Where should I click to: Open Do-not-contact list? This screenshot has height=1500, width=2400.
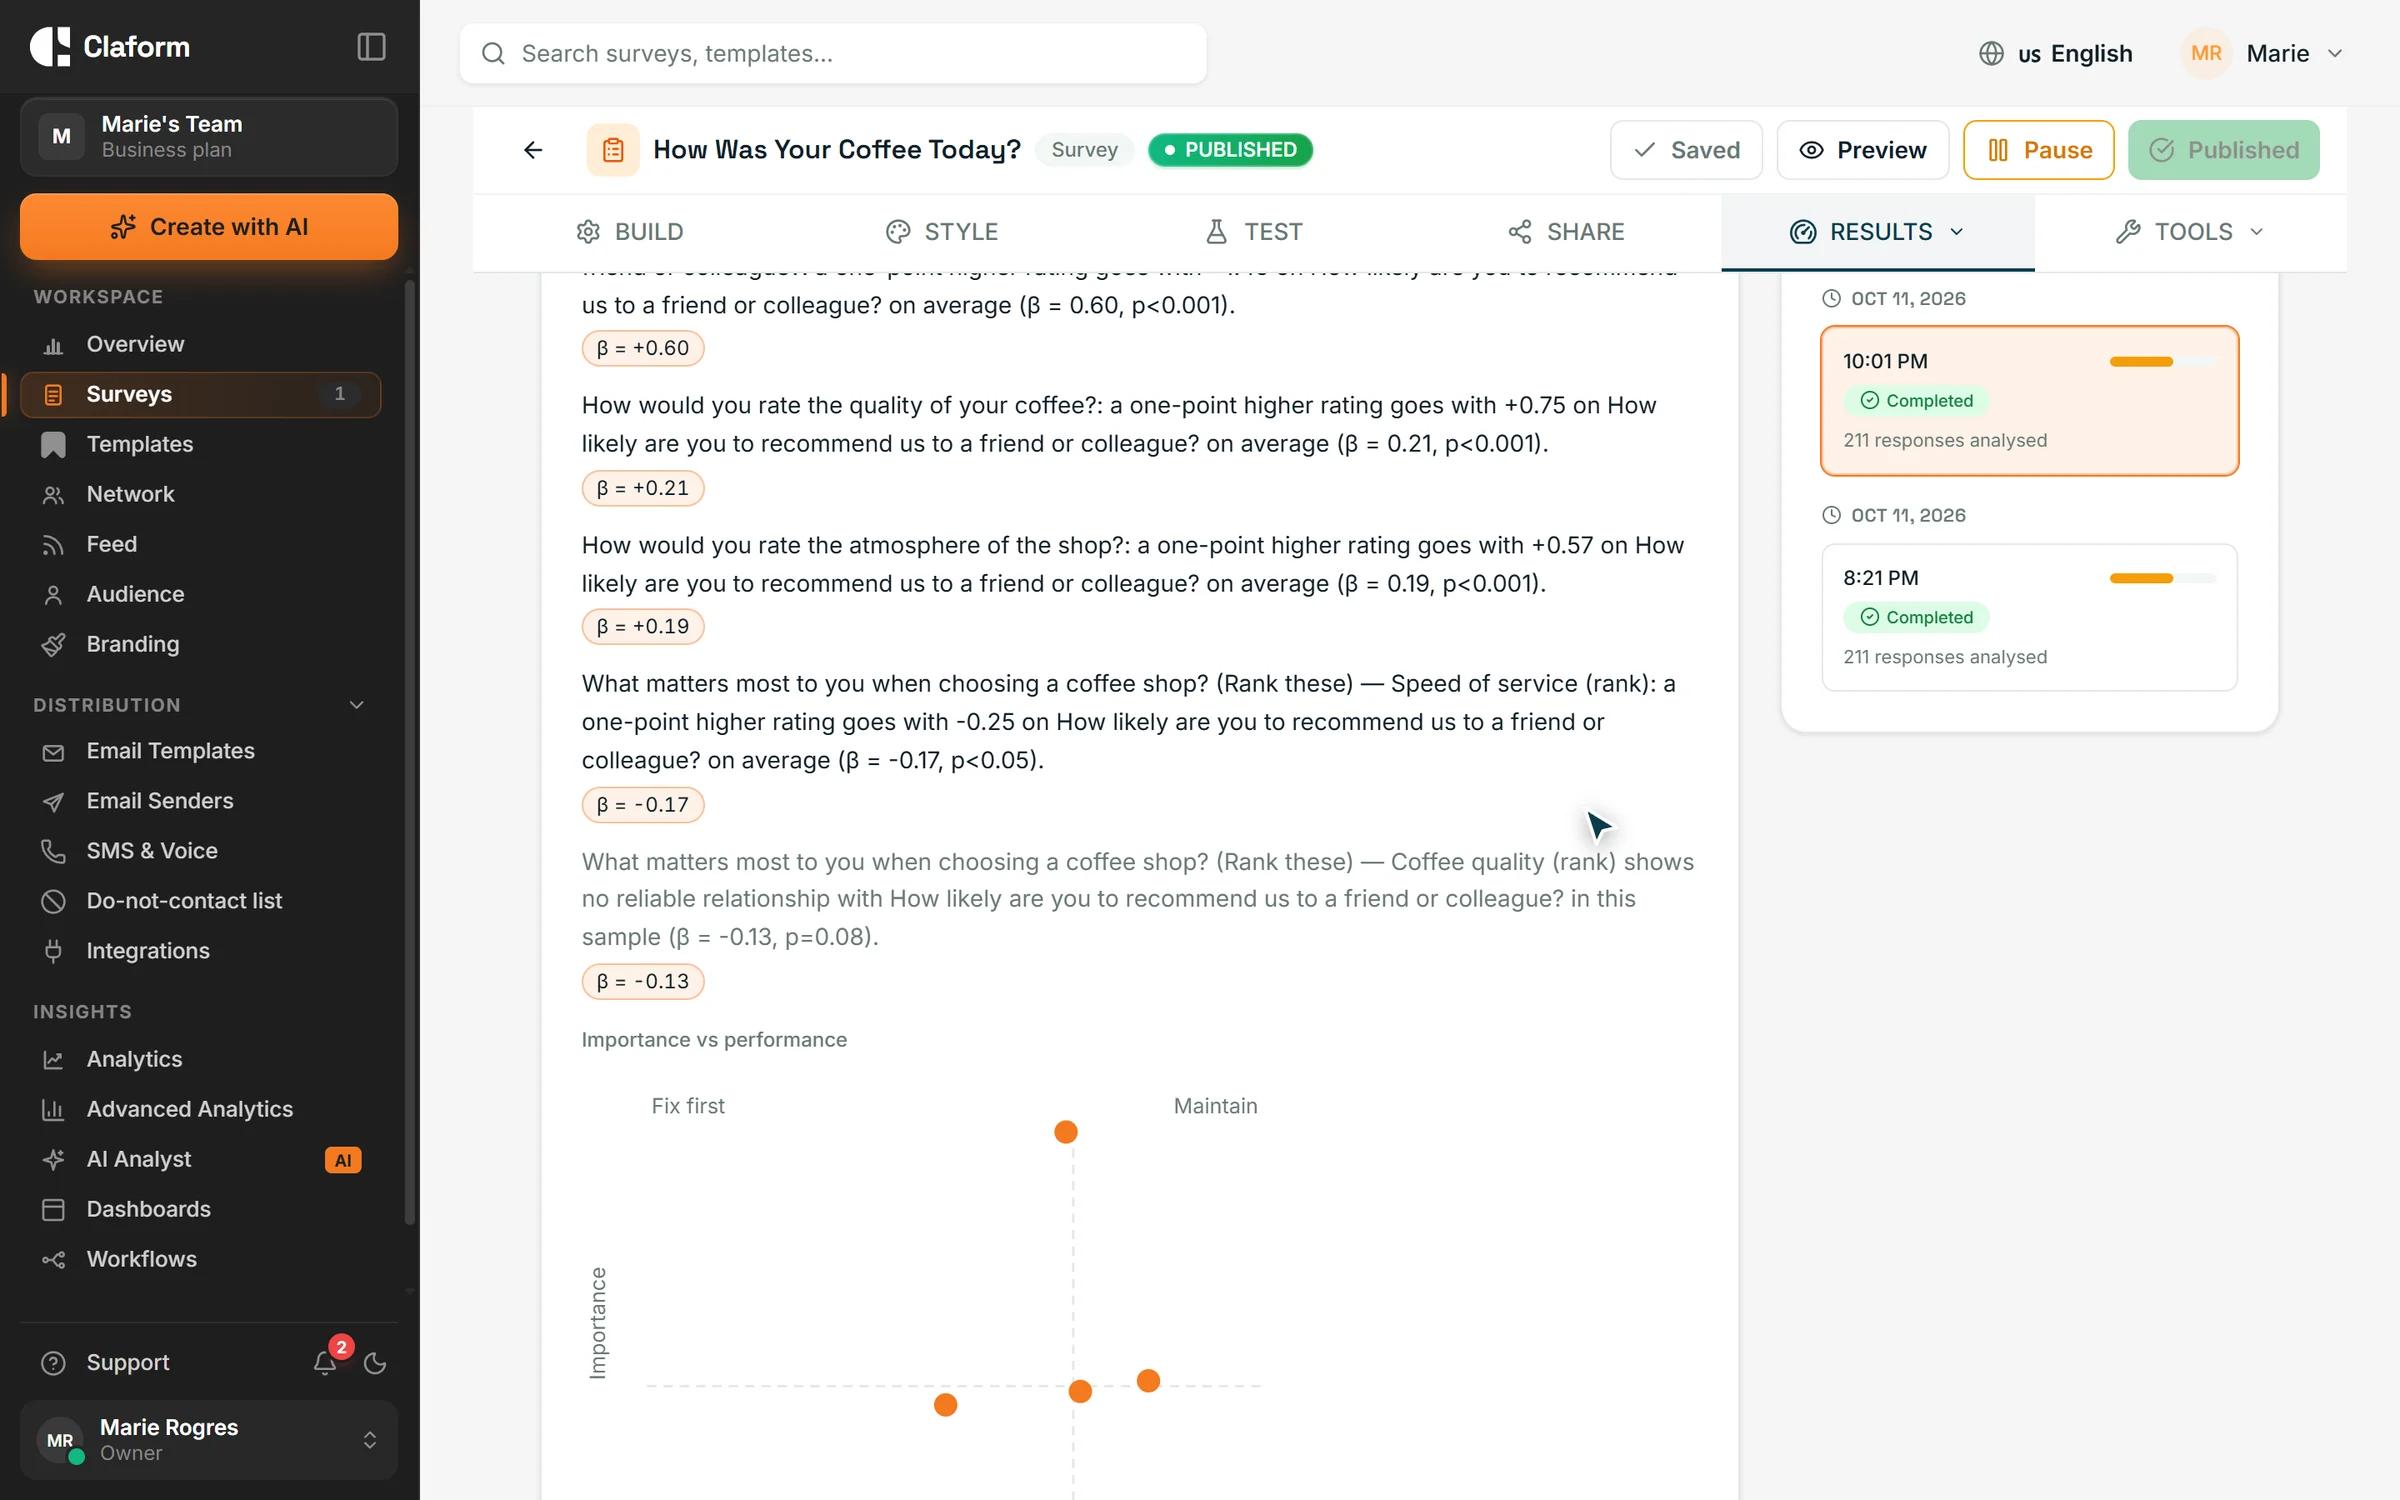click(201, 901)
